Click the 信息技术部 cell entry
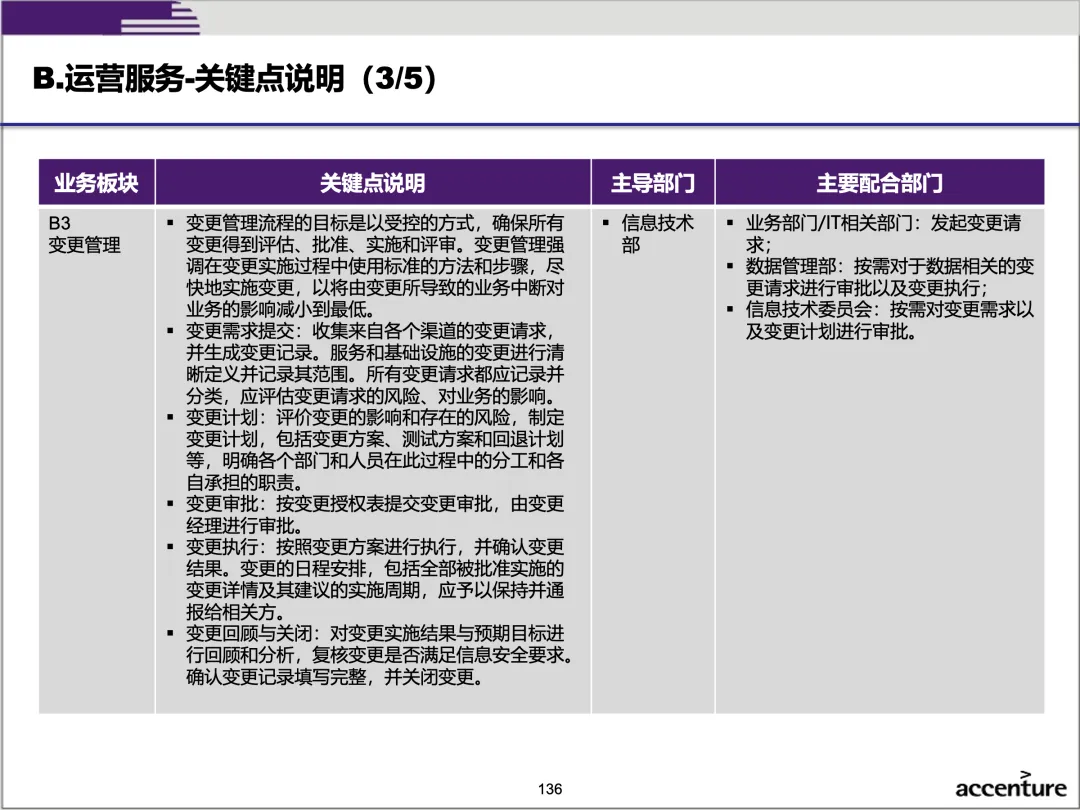This screenshot has width=1080, height=810. (649, 234)
